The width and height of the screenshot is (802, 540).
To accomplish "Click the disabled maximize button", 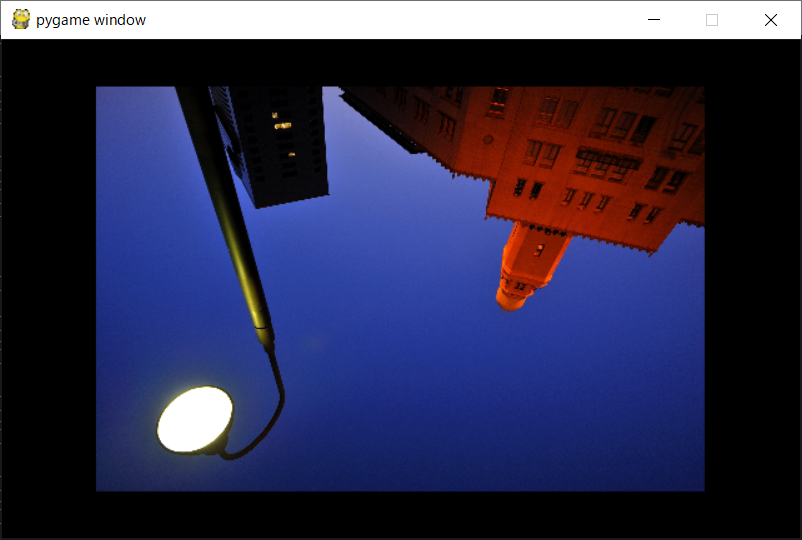I will click(712, 20).
